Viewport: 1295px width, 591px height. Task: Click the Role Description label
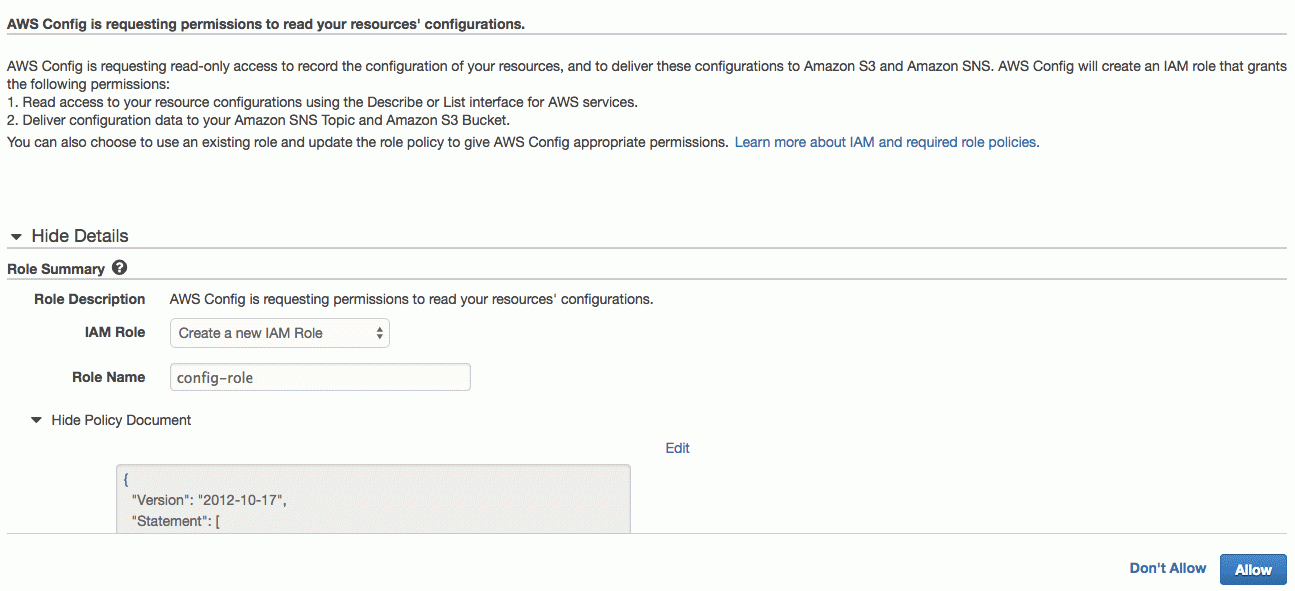coord(90,299)
